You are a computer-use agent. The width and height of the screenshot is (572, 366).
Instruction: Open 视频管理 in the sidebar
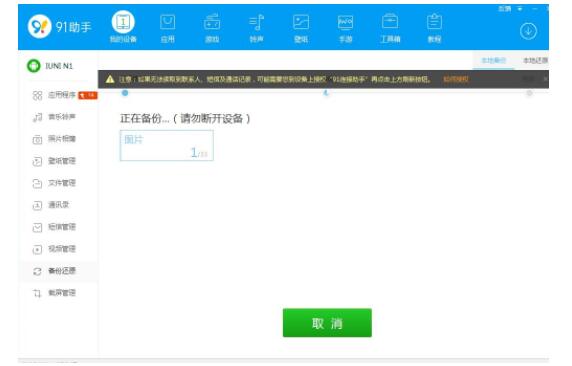54,249
